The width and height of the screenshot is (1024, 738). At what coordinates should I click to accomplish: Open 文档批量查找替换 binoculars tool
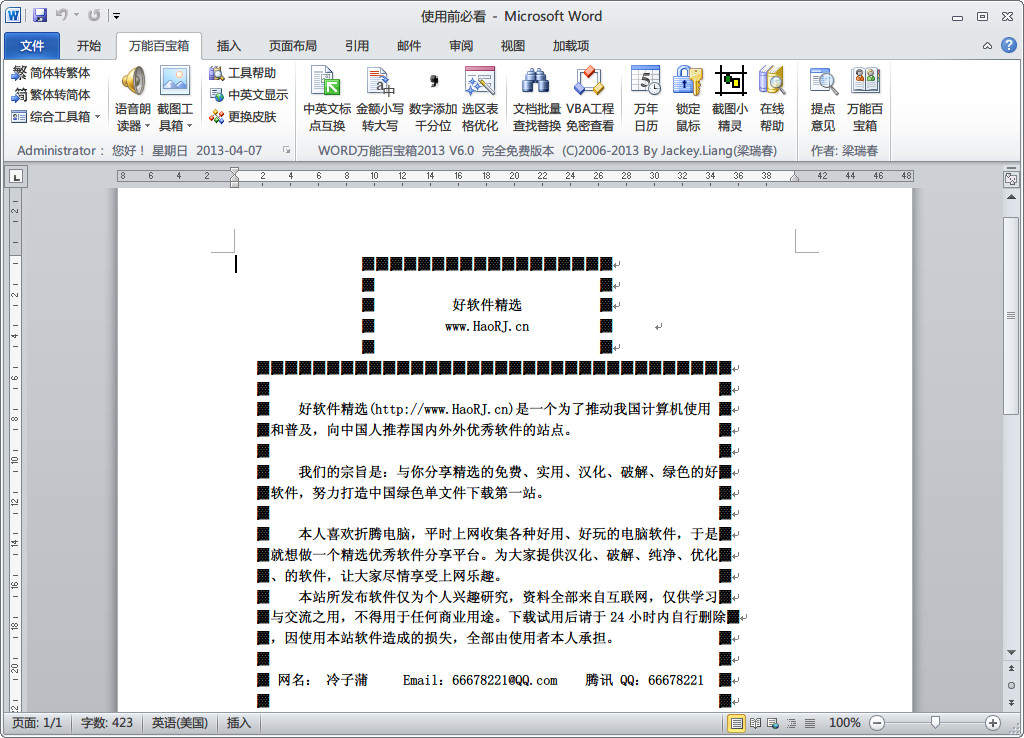click(x=537, y=99)
